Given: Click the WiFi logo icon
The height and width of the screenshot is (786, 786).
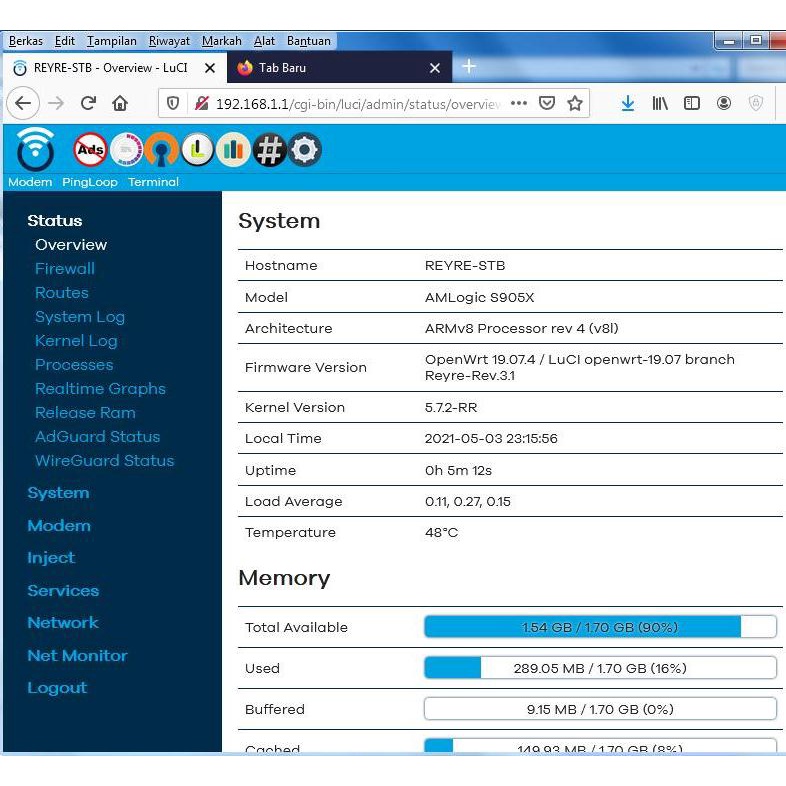Looking at the screenshot, I should tap(36, 150).
